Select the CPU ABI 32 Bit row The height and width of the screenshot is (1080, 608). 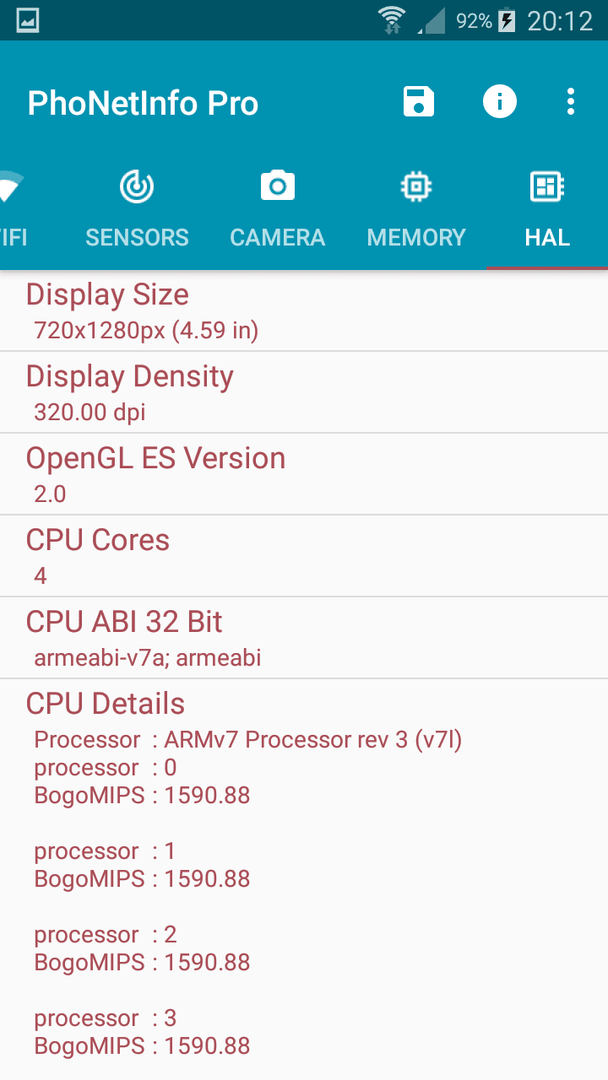(x=304, y=638)
